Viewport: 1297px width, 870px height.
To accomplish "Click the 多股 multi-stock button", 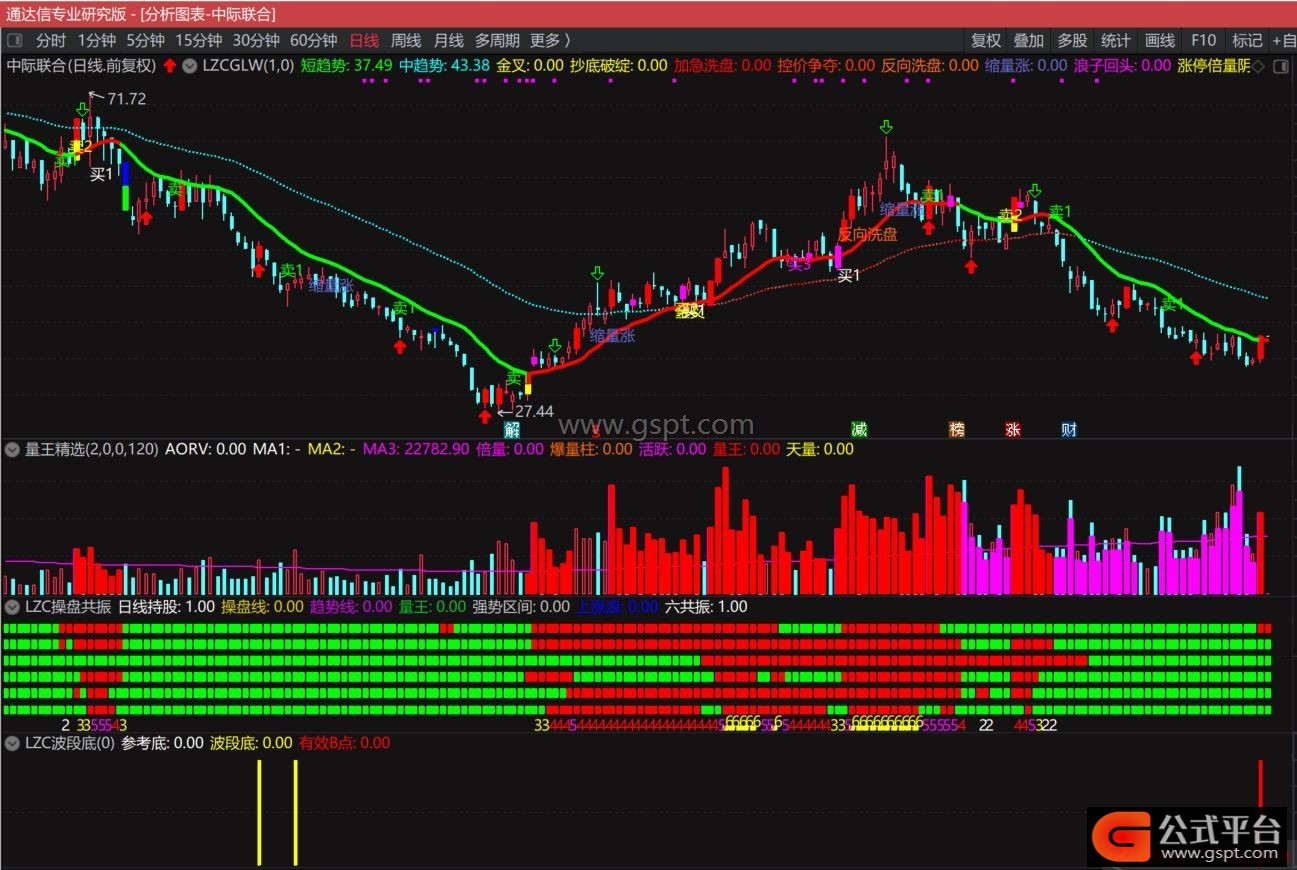I will coord(1072,40).
